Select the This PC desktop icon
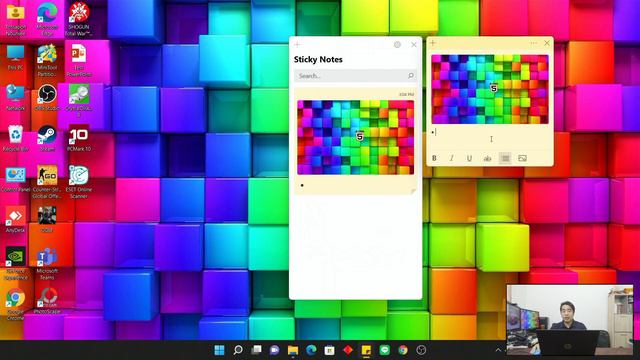The image size is (640, 360). (16, 58)
